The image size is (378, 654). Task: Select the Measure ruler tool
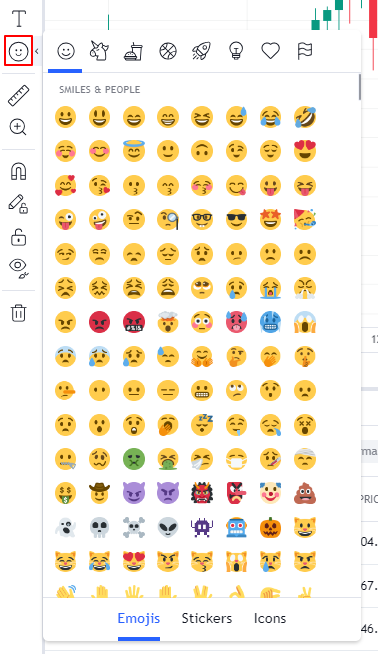pos(18,95)
